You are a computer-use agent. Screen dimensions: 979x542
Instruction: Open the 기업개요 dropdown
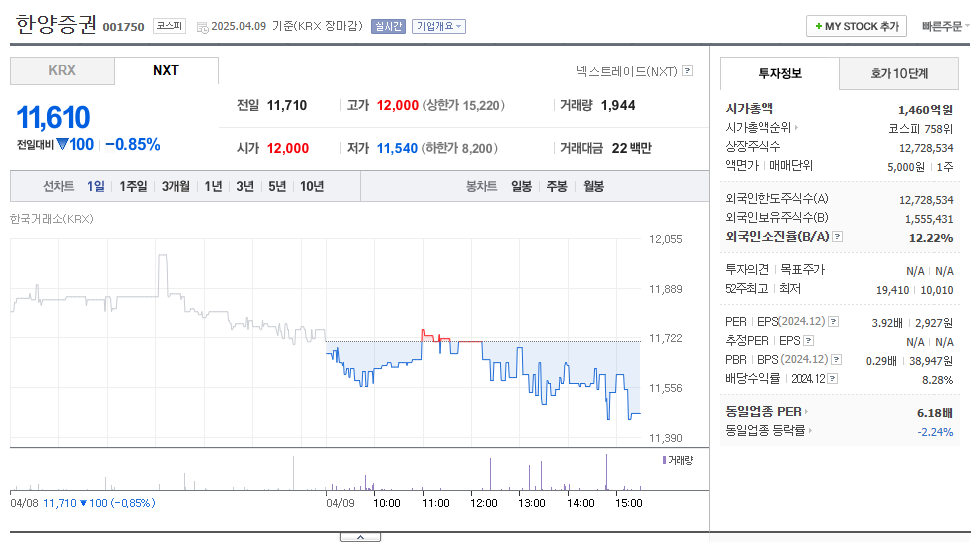439,26
